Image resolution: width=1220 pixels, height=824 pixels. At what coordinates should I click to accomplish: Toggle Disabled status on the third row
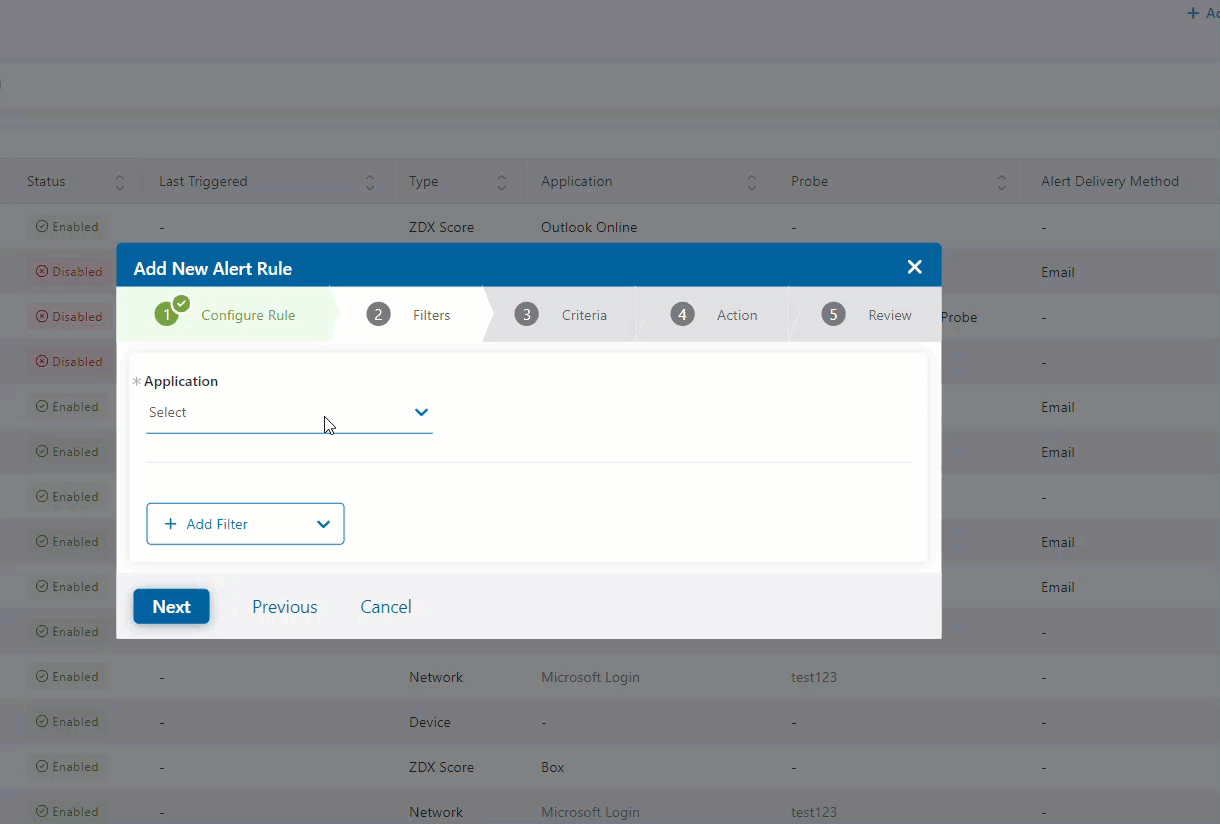pos(70,316)
